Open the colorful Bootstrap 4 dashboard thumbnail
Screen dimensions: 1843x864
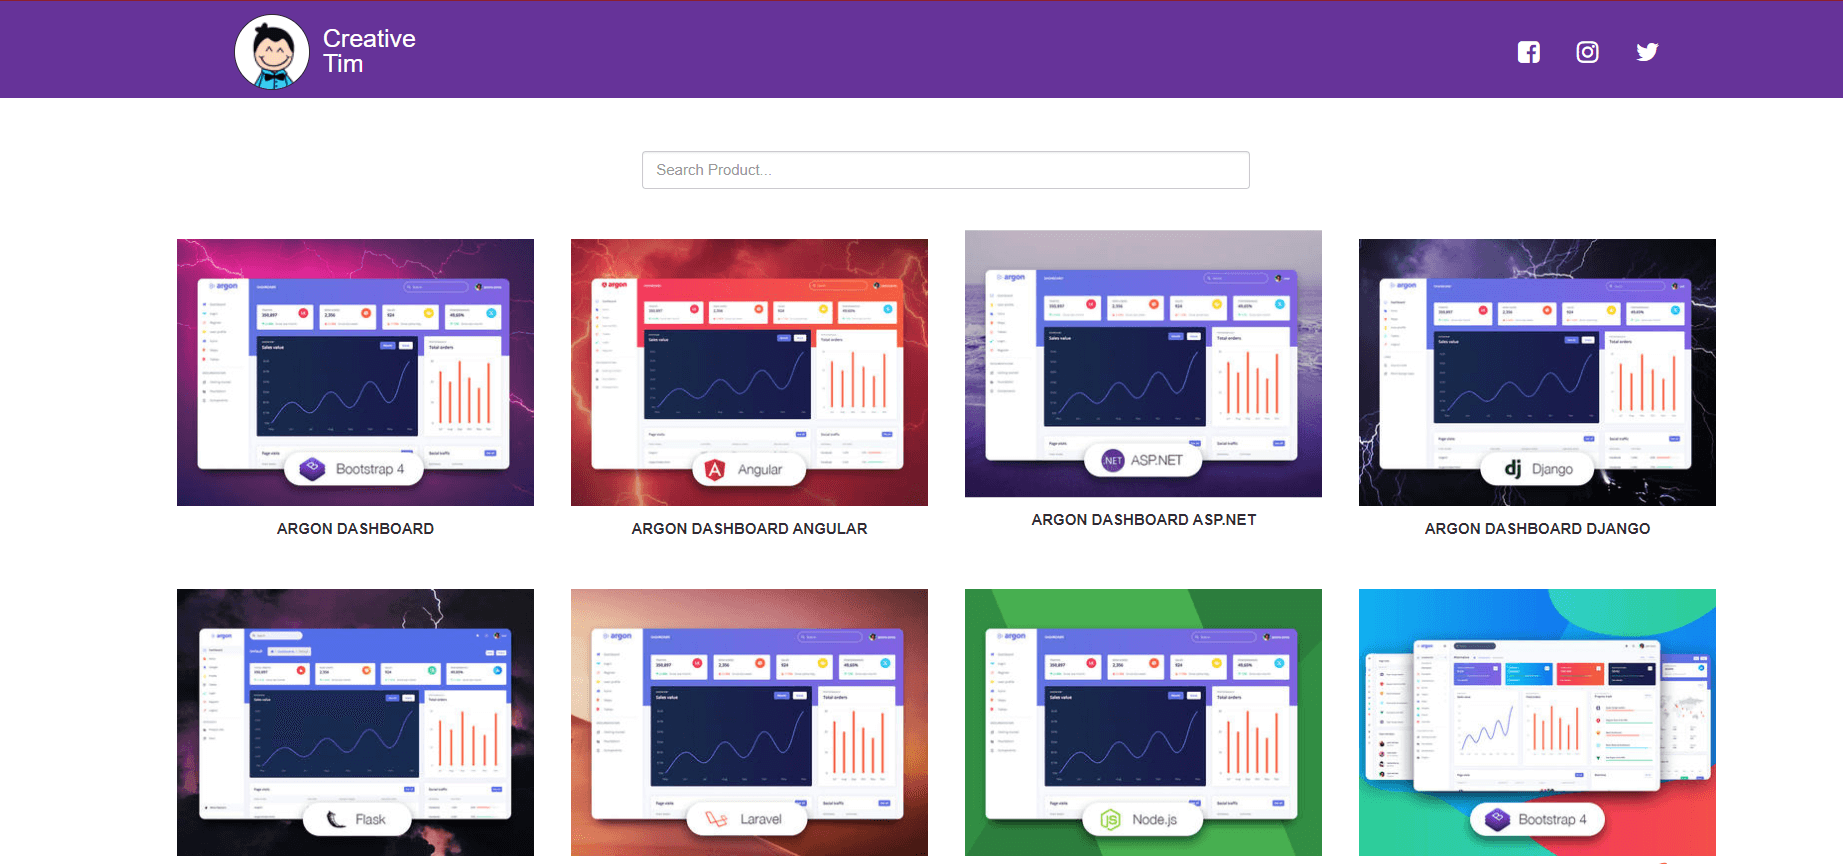tap(1537, 722)
